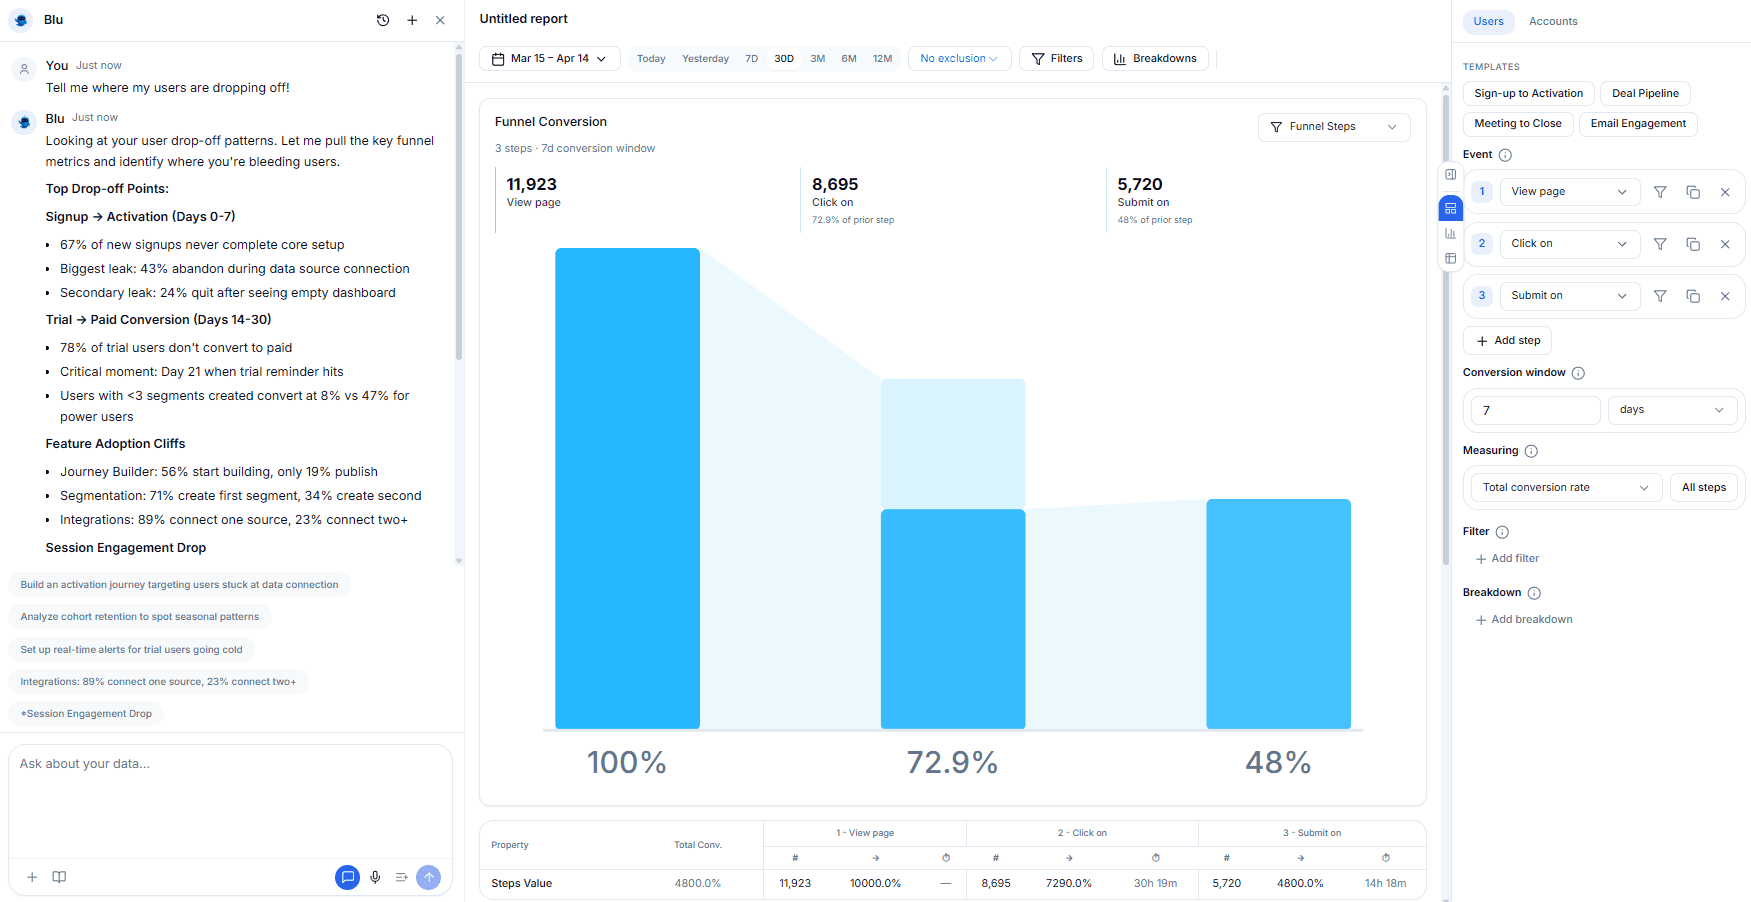This screenshot has width=1751, height=902.
Task: Select the Users tab
Action: pyautogui.click(x=1488, y=21)
